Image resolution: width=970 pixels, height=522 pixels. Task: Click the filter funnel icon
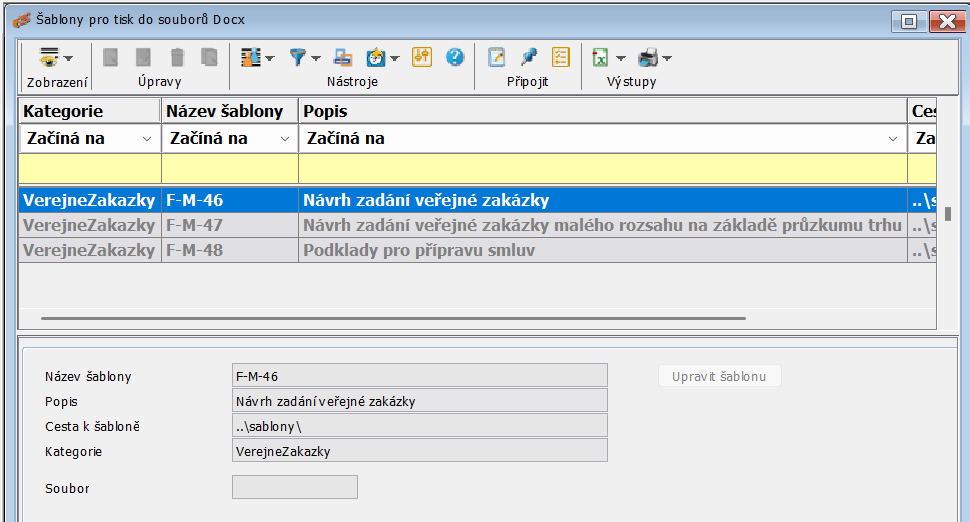point(298,58)
